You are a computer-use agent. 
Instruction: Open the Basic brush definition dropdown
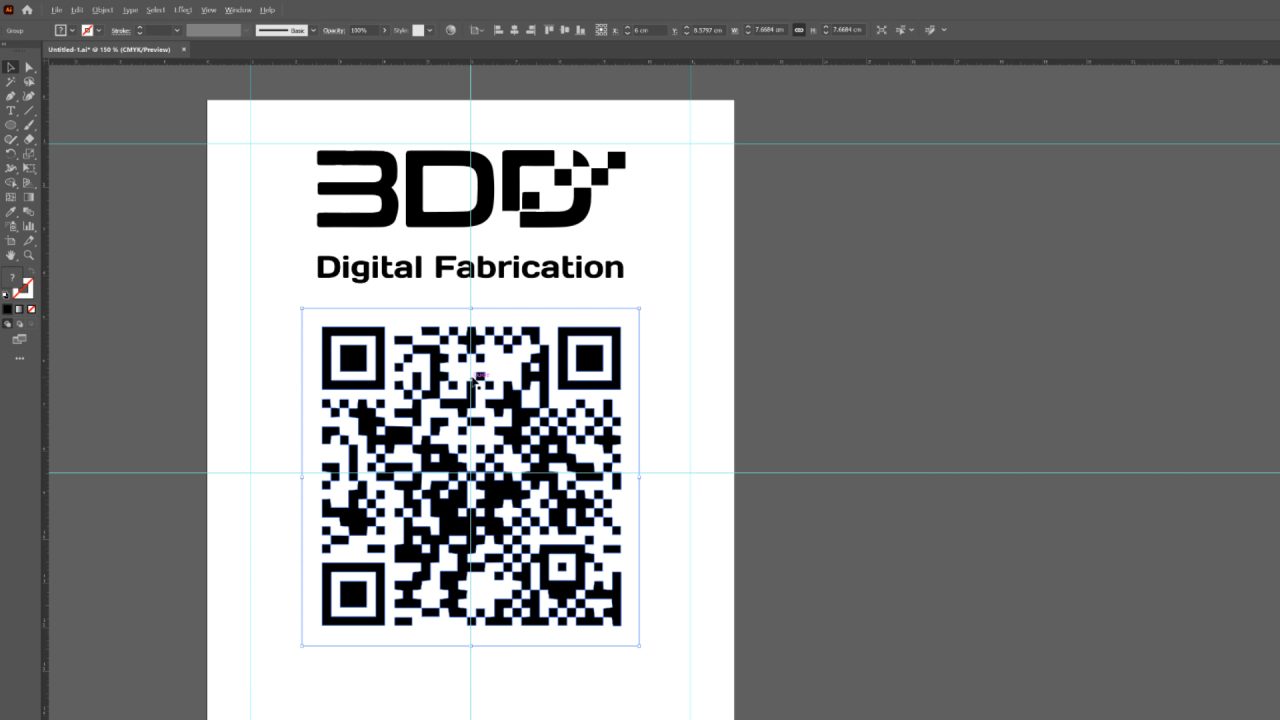[x=313, y=30]
